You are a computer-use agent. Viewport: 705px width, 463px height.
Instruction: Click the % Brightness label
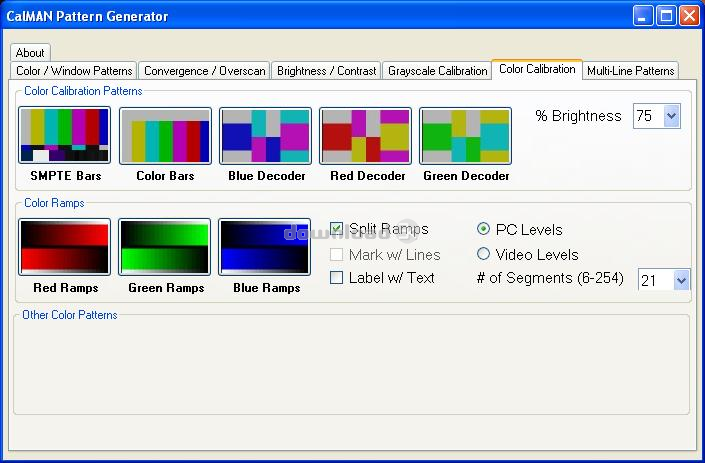click(578, 116)
